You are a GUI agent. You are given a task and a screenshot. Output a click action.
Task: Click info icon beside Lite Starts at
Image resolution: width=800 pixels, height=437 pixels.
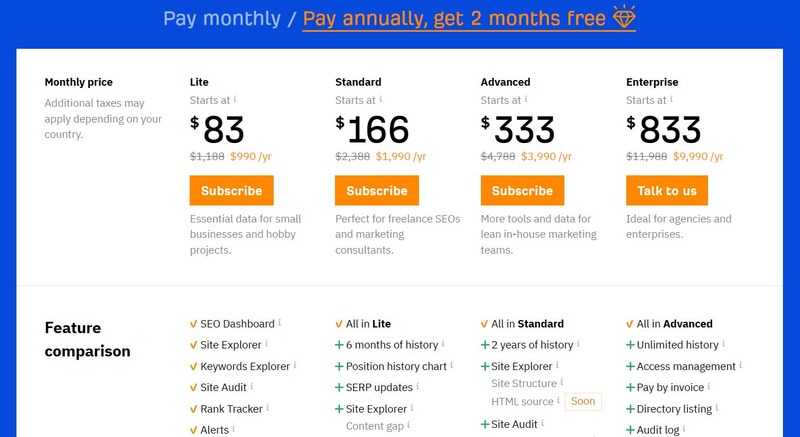(x=235, y=99)
